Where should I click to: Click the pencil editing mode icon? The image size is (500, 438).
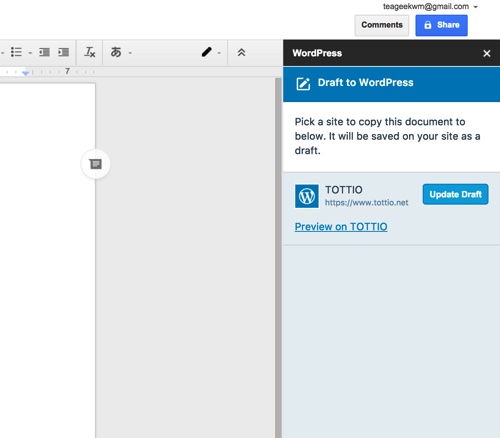click(x=207, y=52)
